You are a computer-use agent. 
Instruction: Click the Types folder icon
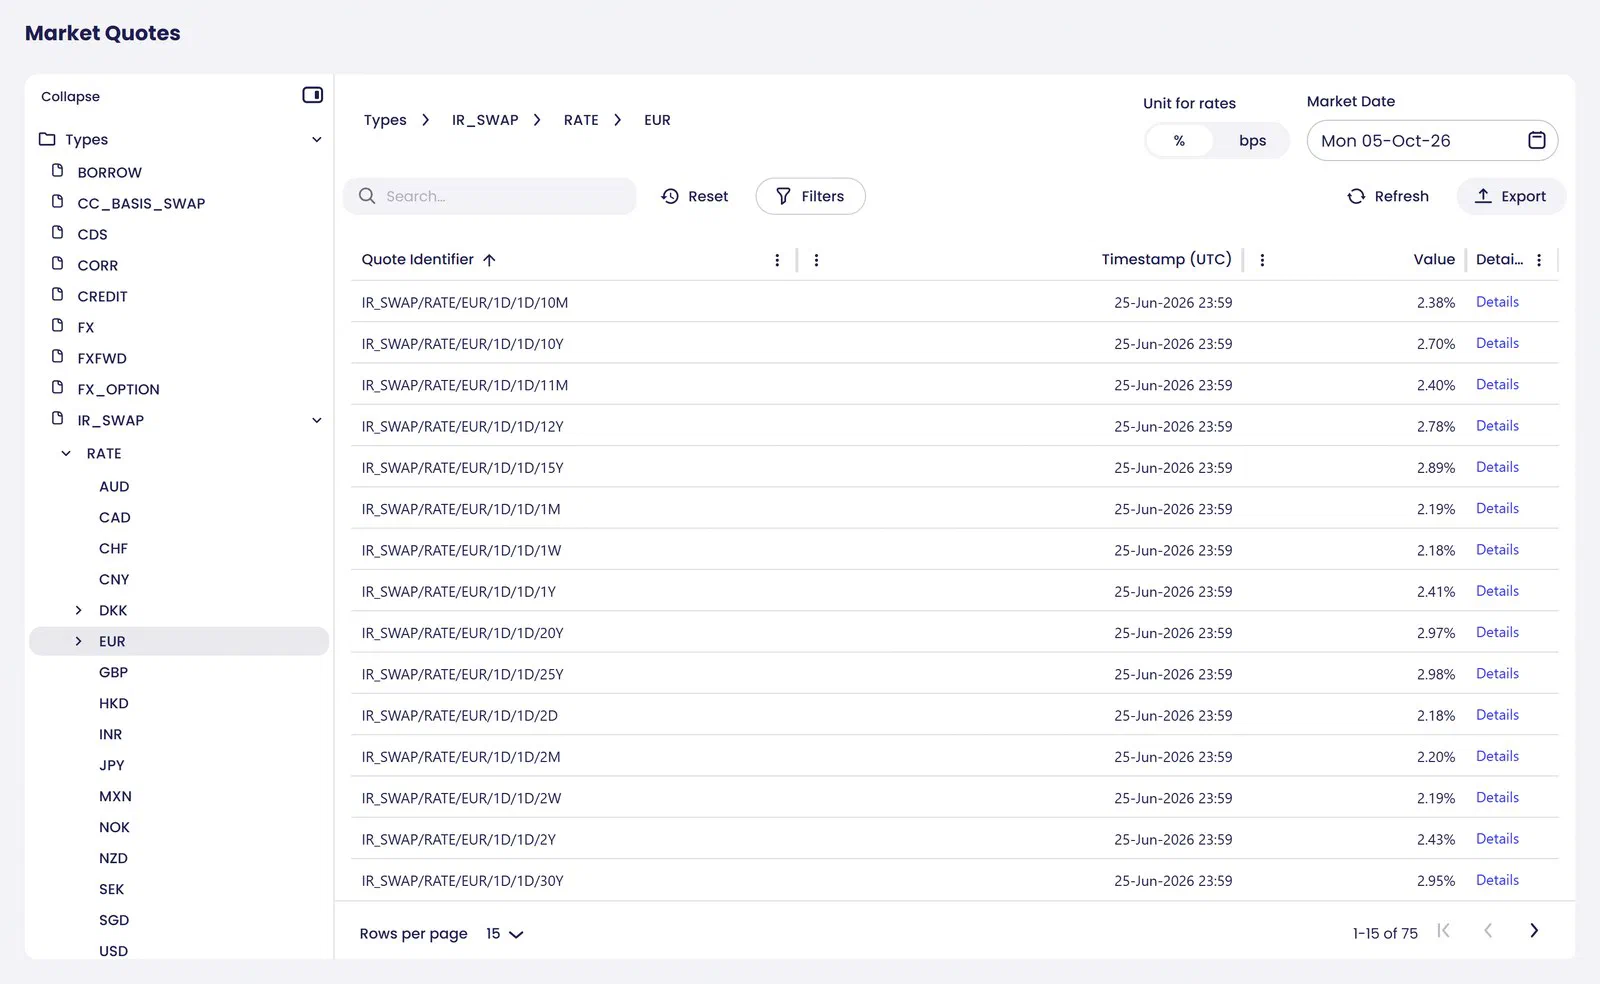point(47,139)
